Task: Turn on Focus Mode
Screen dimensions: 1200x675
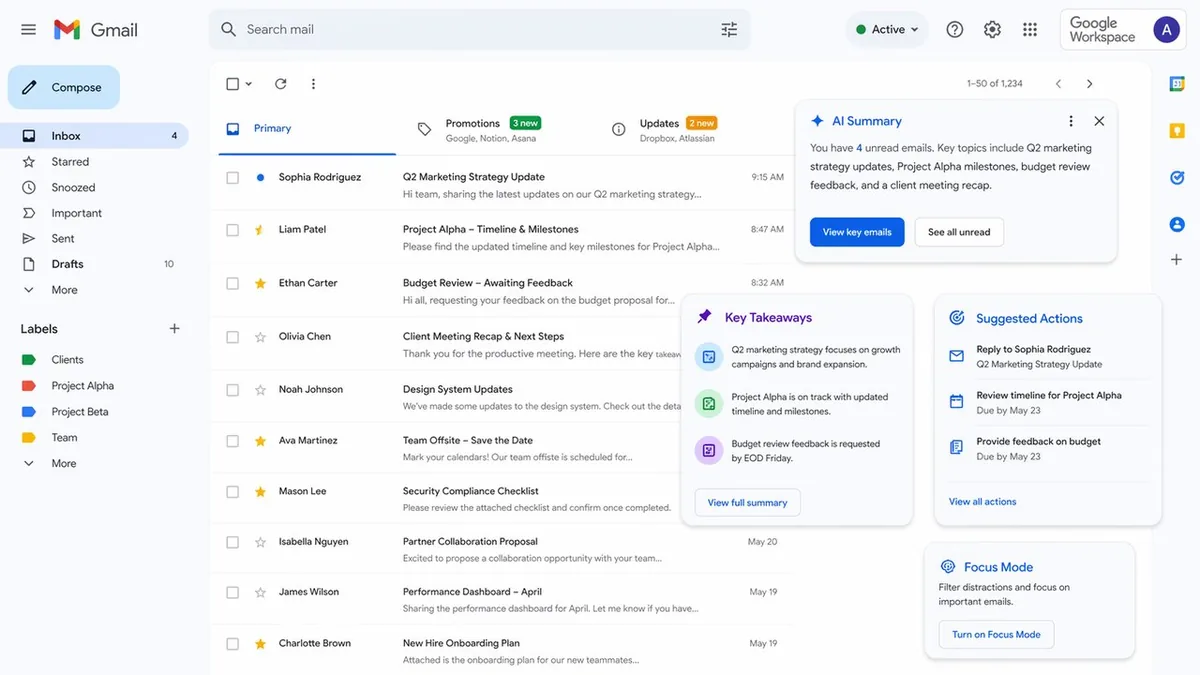Action: 996,634
